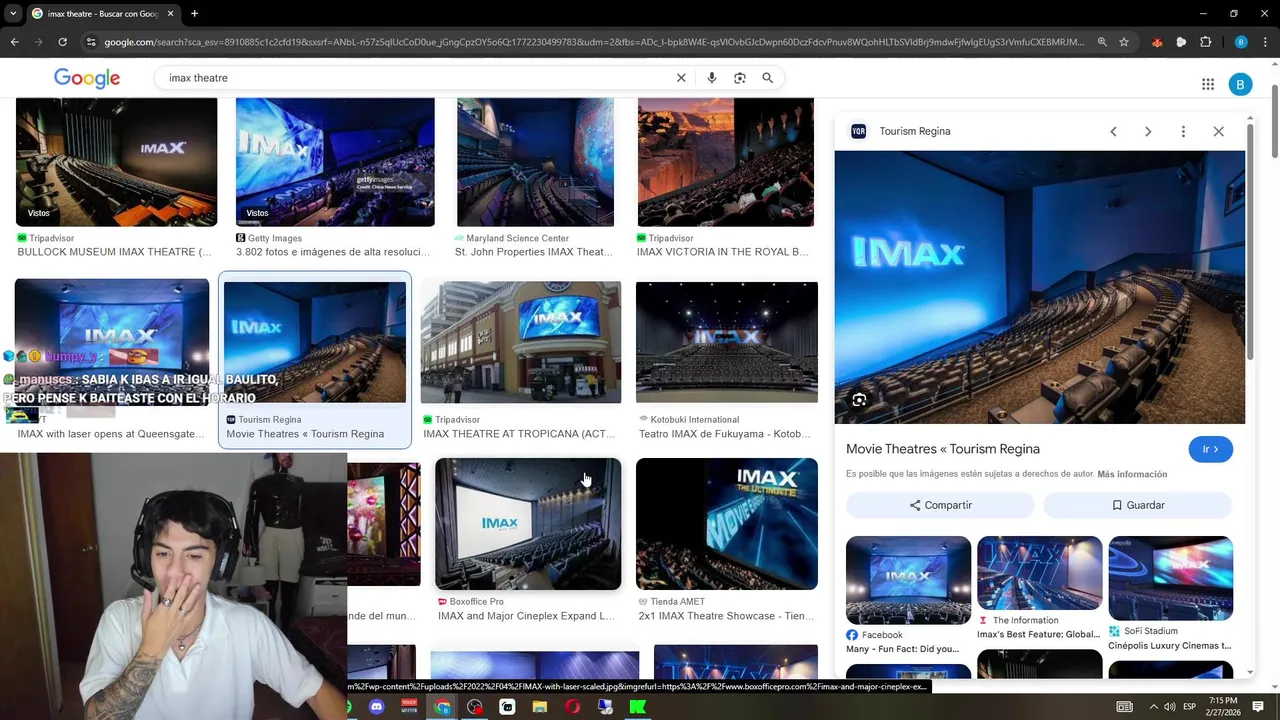This screenshot has height=720, width=1280.
Task: Select the highlighted Tourism Regina result thumbnail
Action: 315,342
